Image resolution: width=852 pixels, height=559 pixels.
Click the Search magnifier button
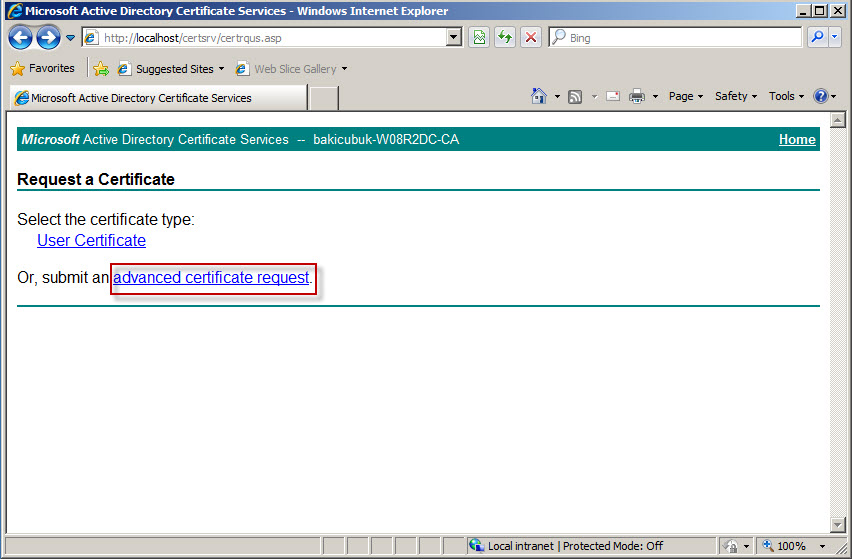coord(817,37)
